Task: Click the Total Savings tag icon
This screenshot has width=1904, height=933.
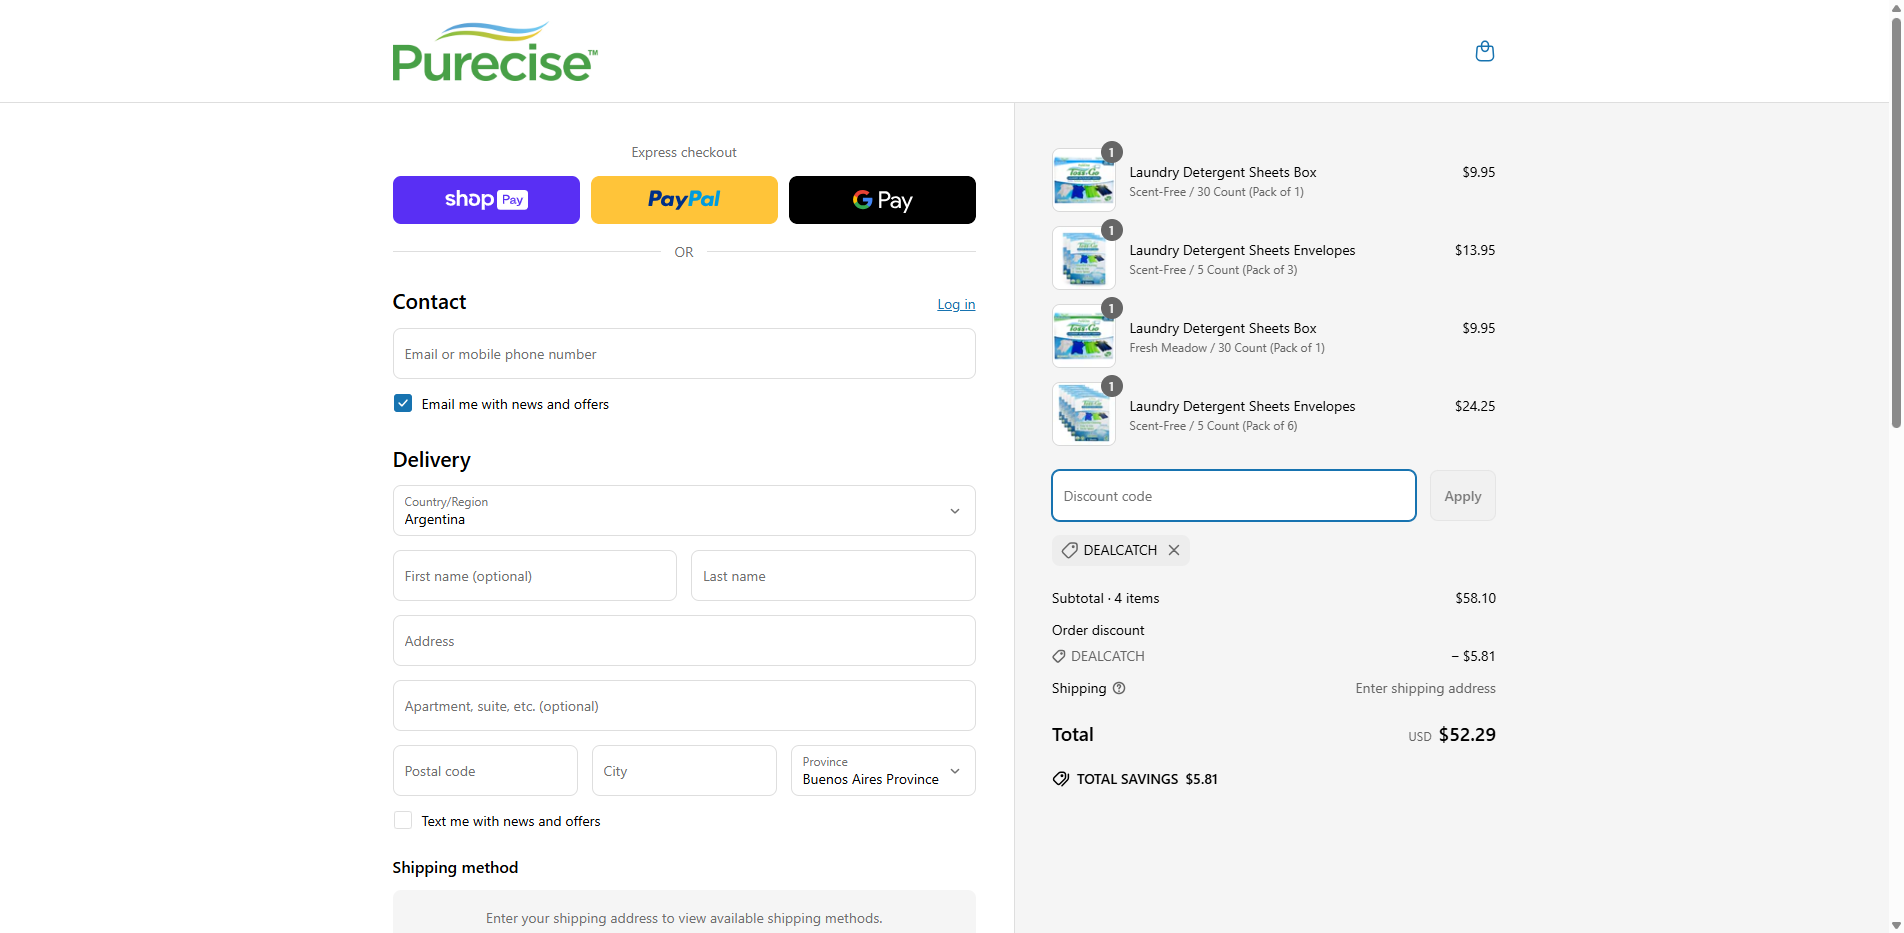Action: point(1061,779)
